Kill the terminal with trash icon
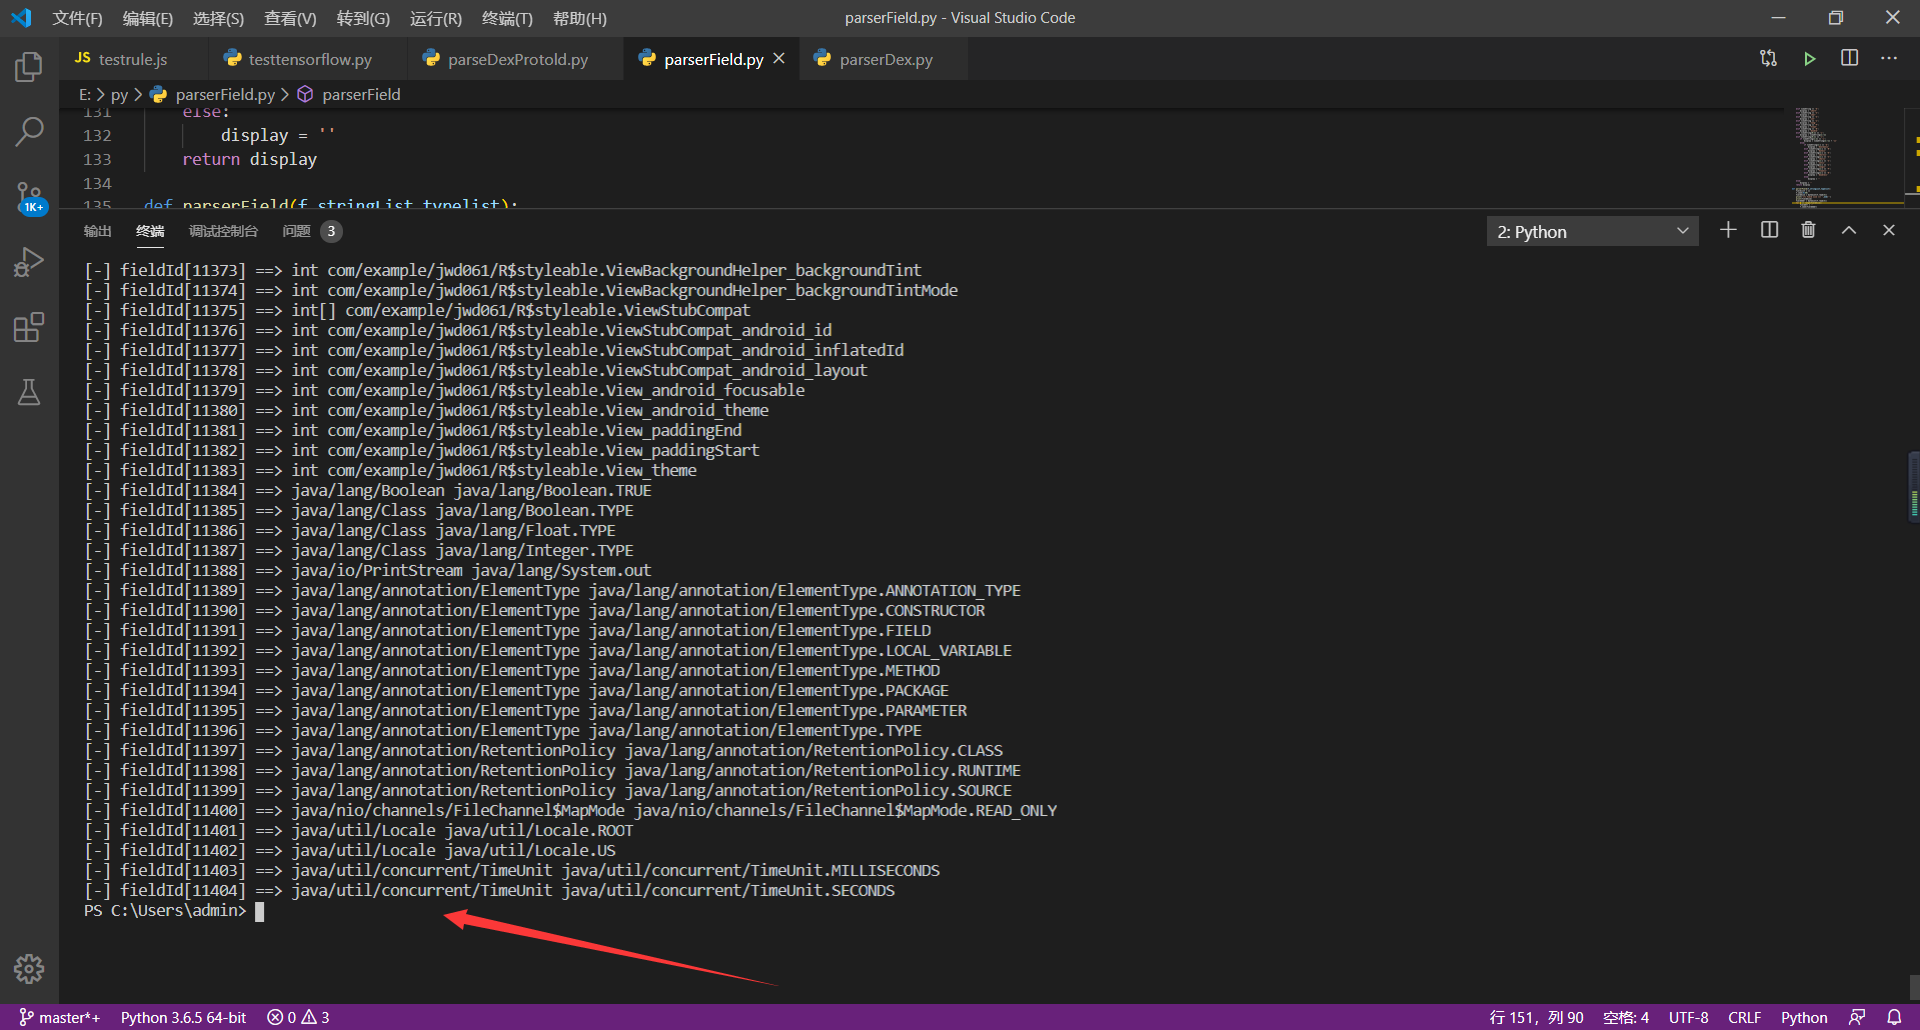 point(1808,230)
